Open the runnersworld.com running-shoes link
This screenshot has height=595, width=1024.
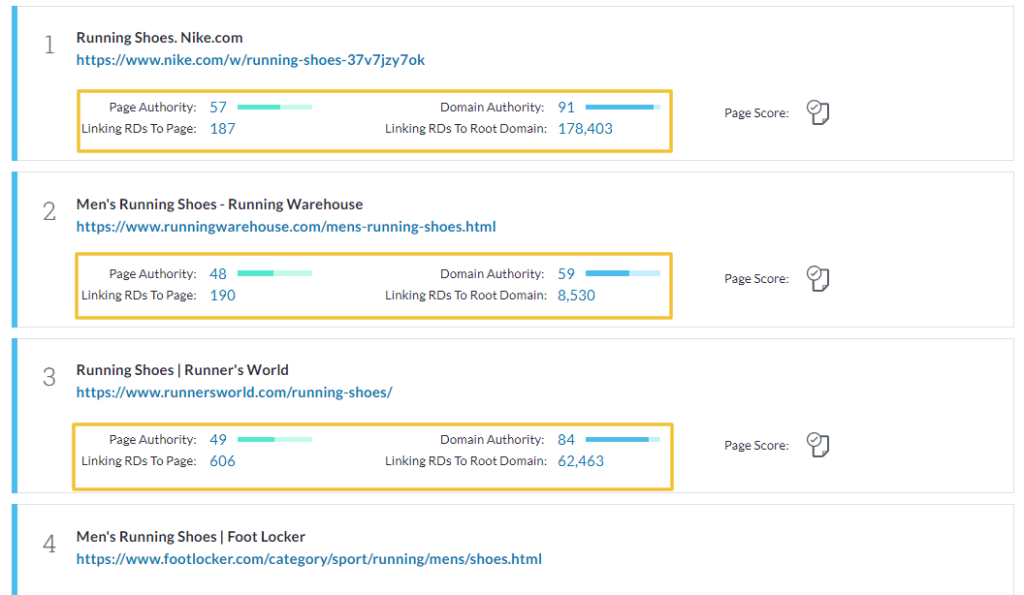[234, 393]
